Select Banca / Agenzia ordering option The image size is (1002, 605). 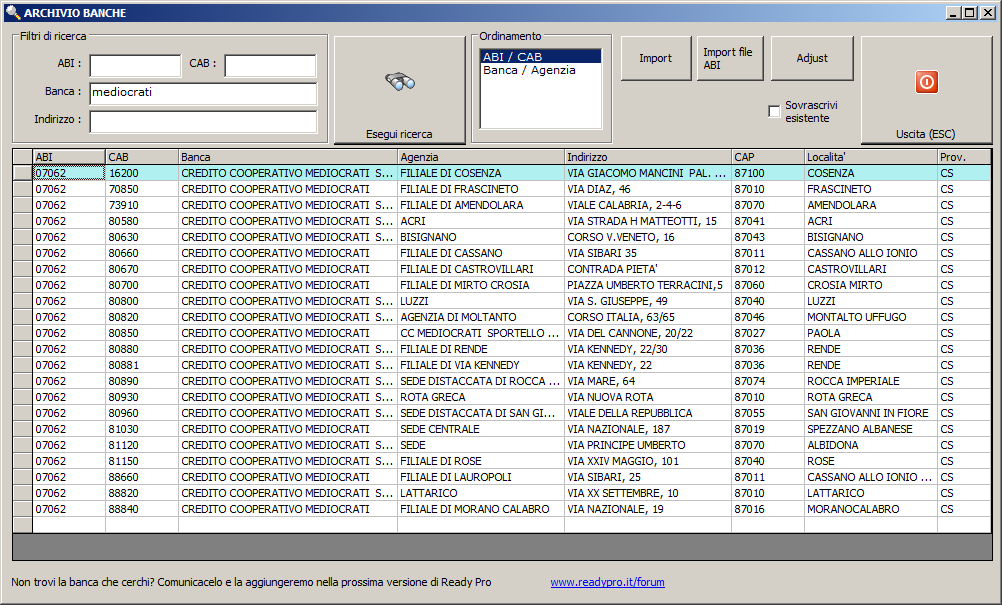[541, 70]
